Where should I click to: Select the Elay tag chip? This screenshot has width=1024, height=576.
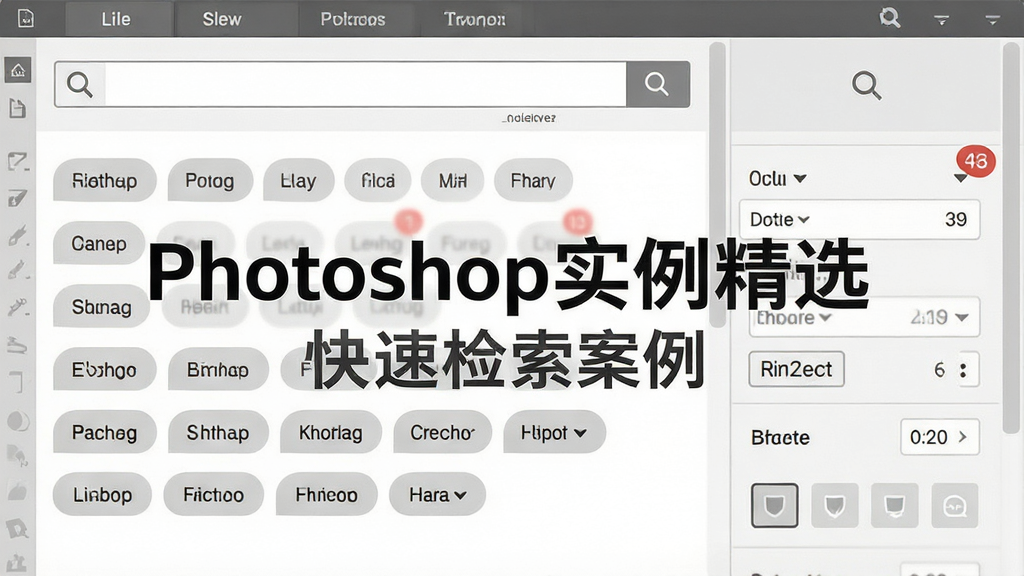click(298, 180)
